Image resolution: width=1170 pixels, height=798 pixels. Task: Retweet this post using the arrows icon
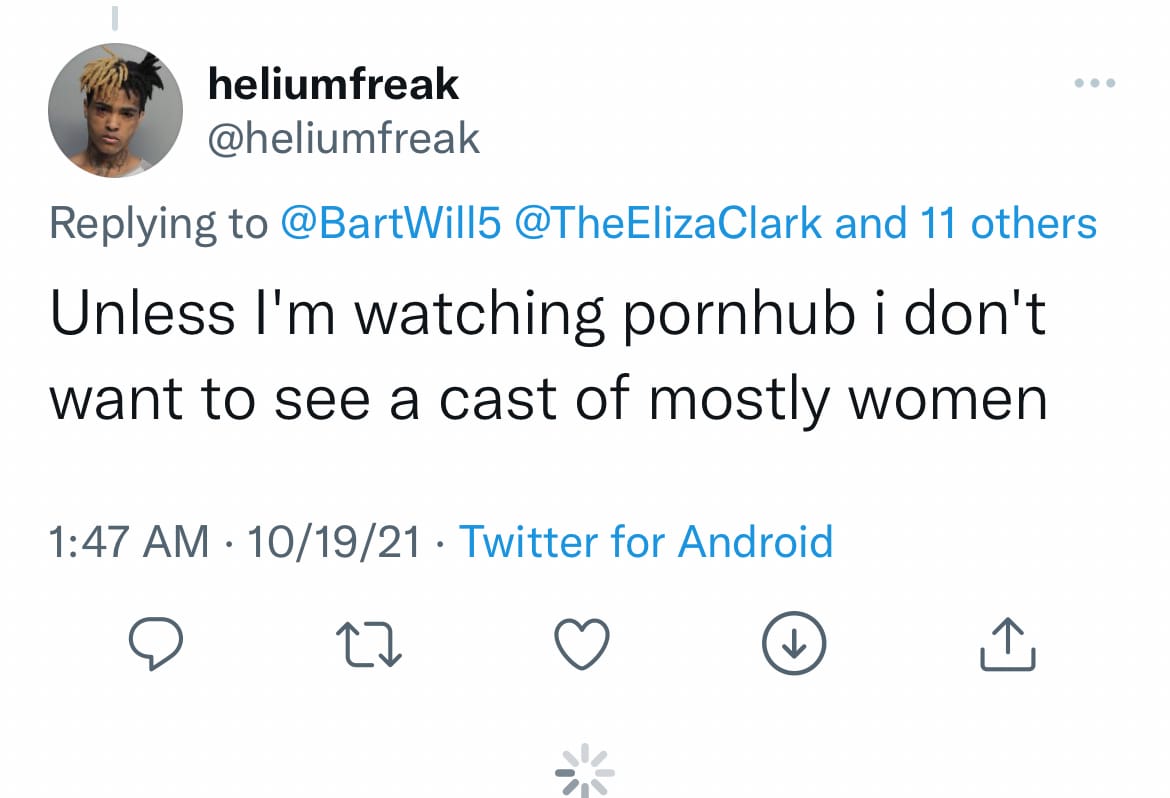click(x=369, y=645)
